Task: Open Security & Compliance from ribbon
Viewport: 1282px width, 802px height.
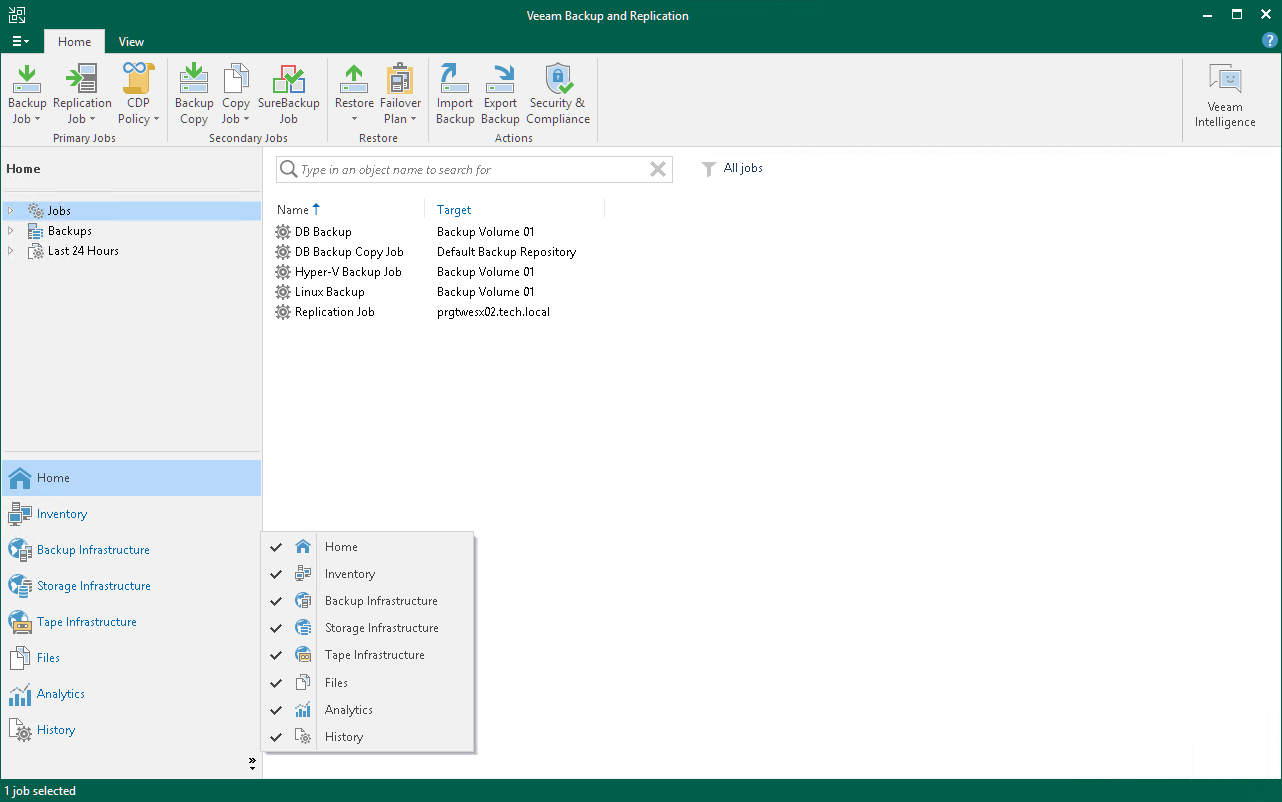Action: coord(558,94)
